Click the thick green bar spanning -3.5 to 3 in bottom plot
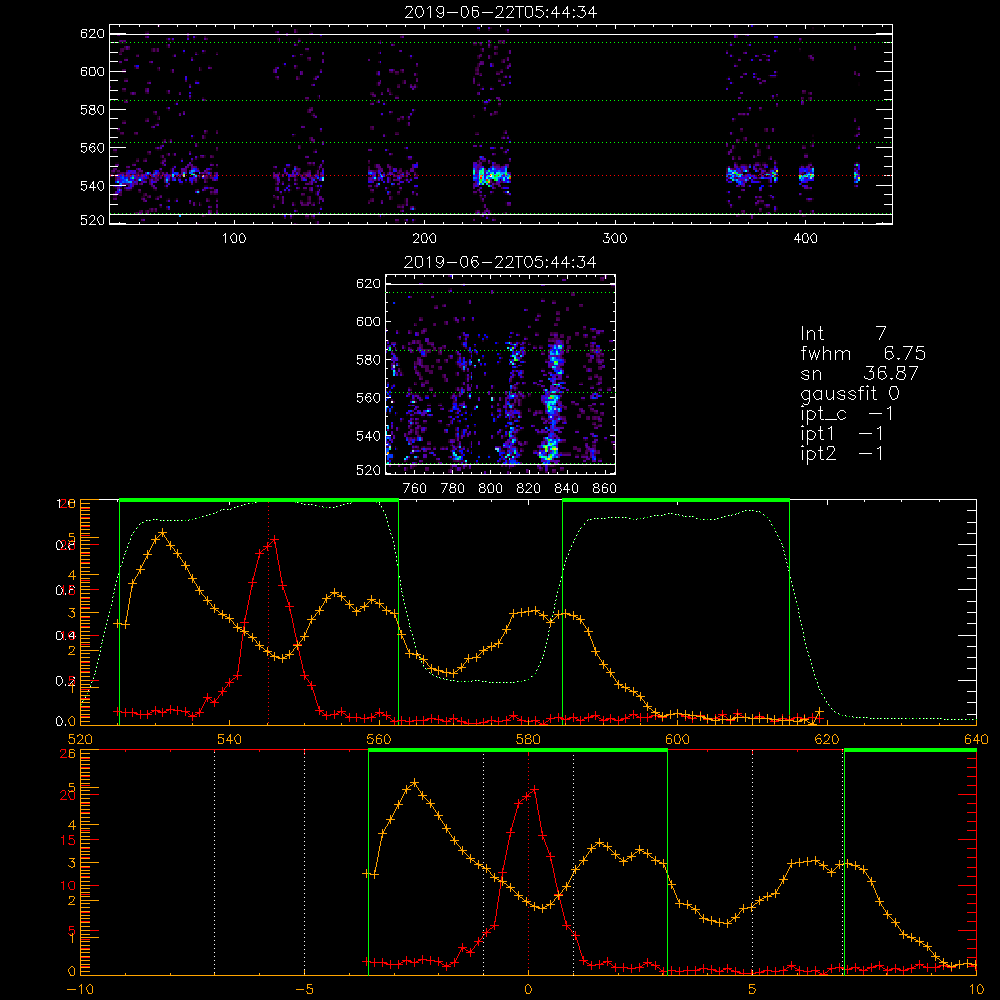The width and height of the screenshot is (1000, 1000). [x=518, y=750]
